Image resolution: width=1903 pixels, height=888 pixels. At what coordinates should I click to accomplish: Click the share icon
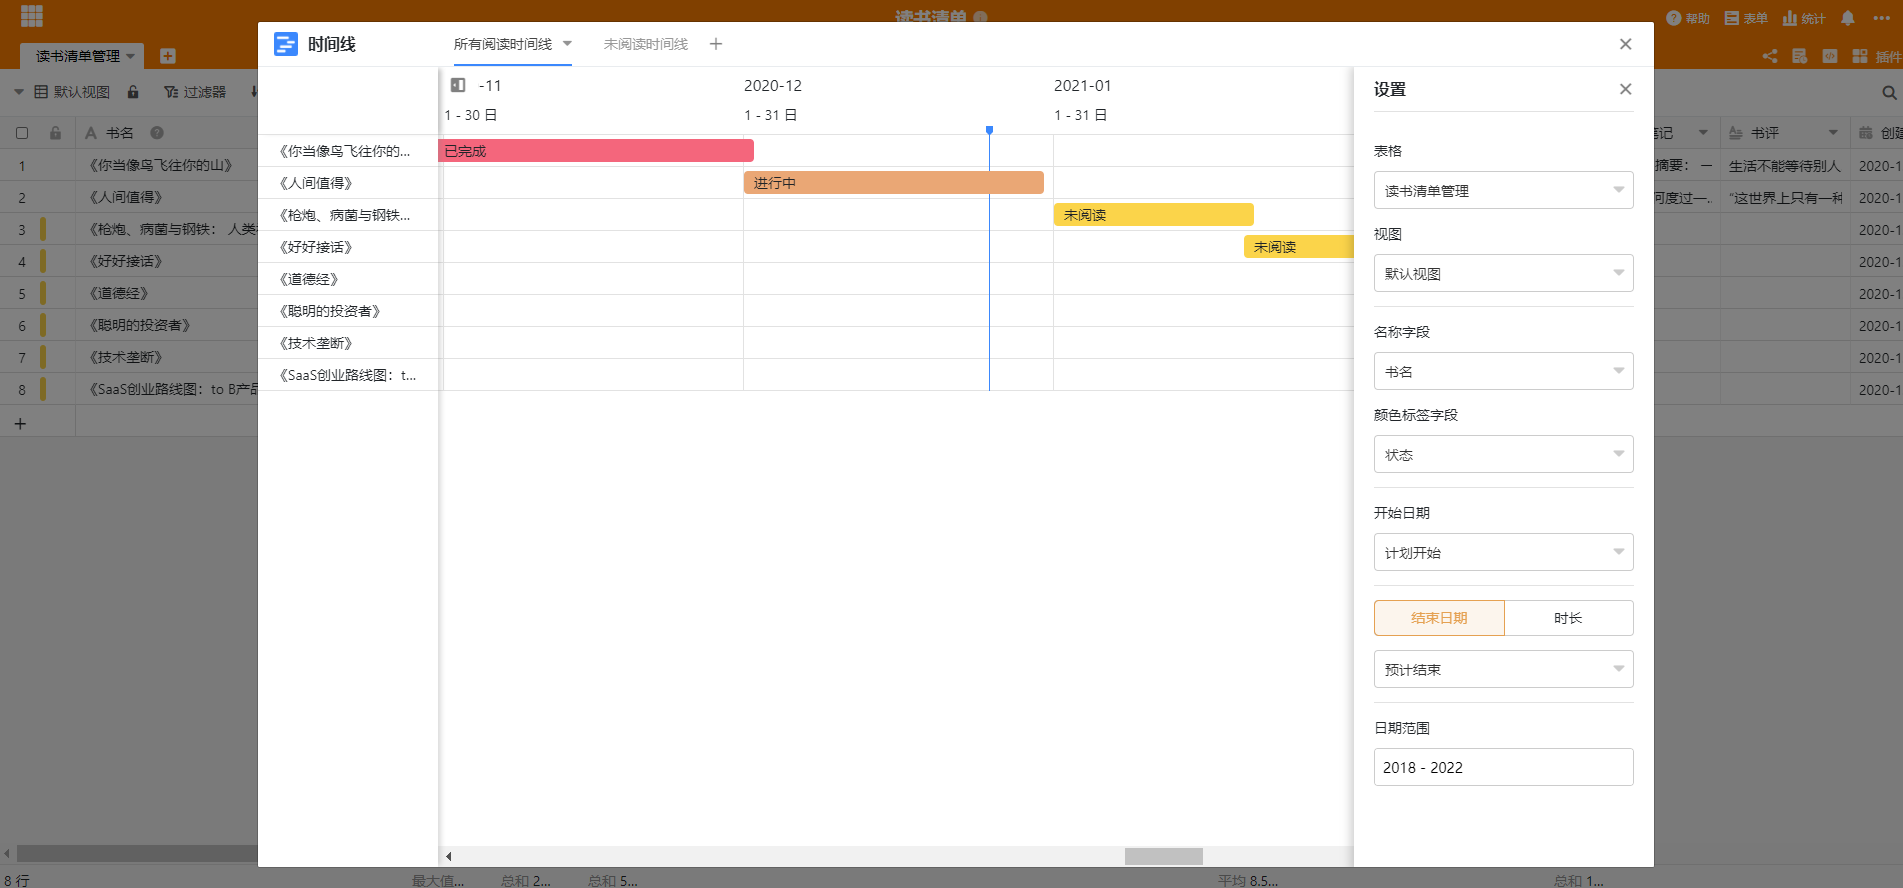pyautogui.click(x=1770, y=56)
